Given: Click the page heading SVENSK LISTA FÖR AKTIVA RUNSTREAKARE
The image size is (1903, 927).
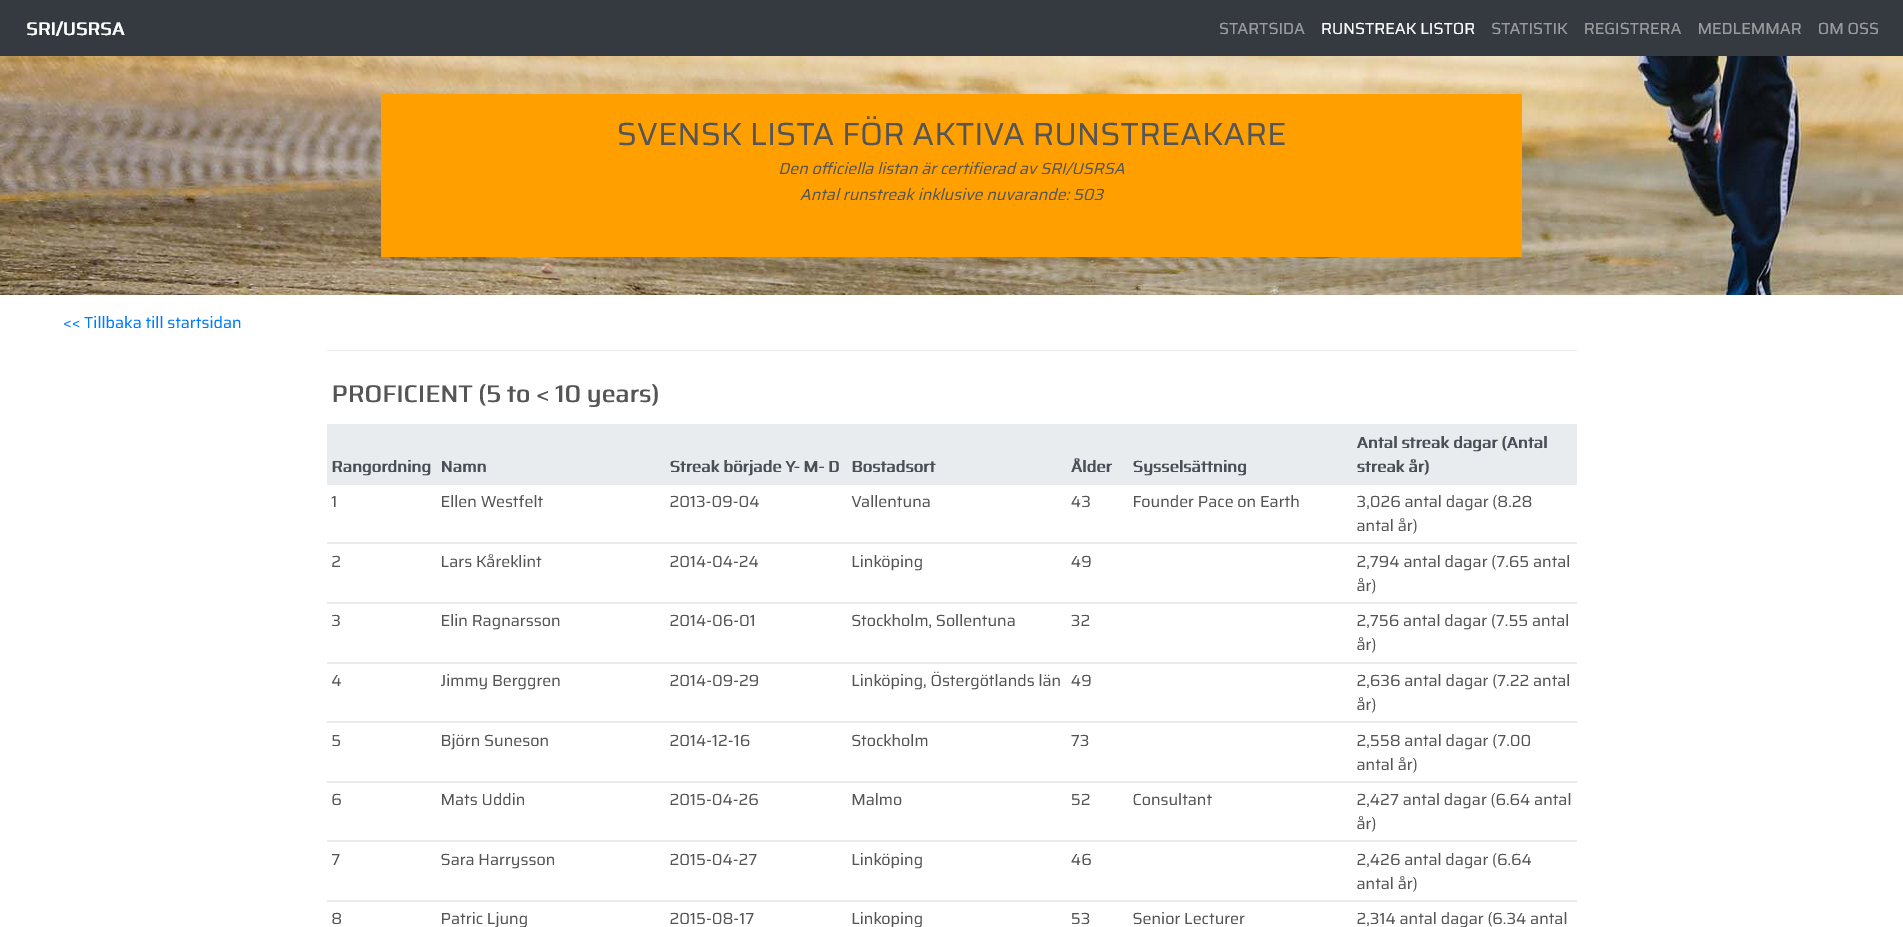Looking at the screenshot, I should coord(951,134).
